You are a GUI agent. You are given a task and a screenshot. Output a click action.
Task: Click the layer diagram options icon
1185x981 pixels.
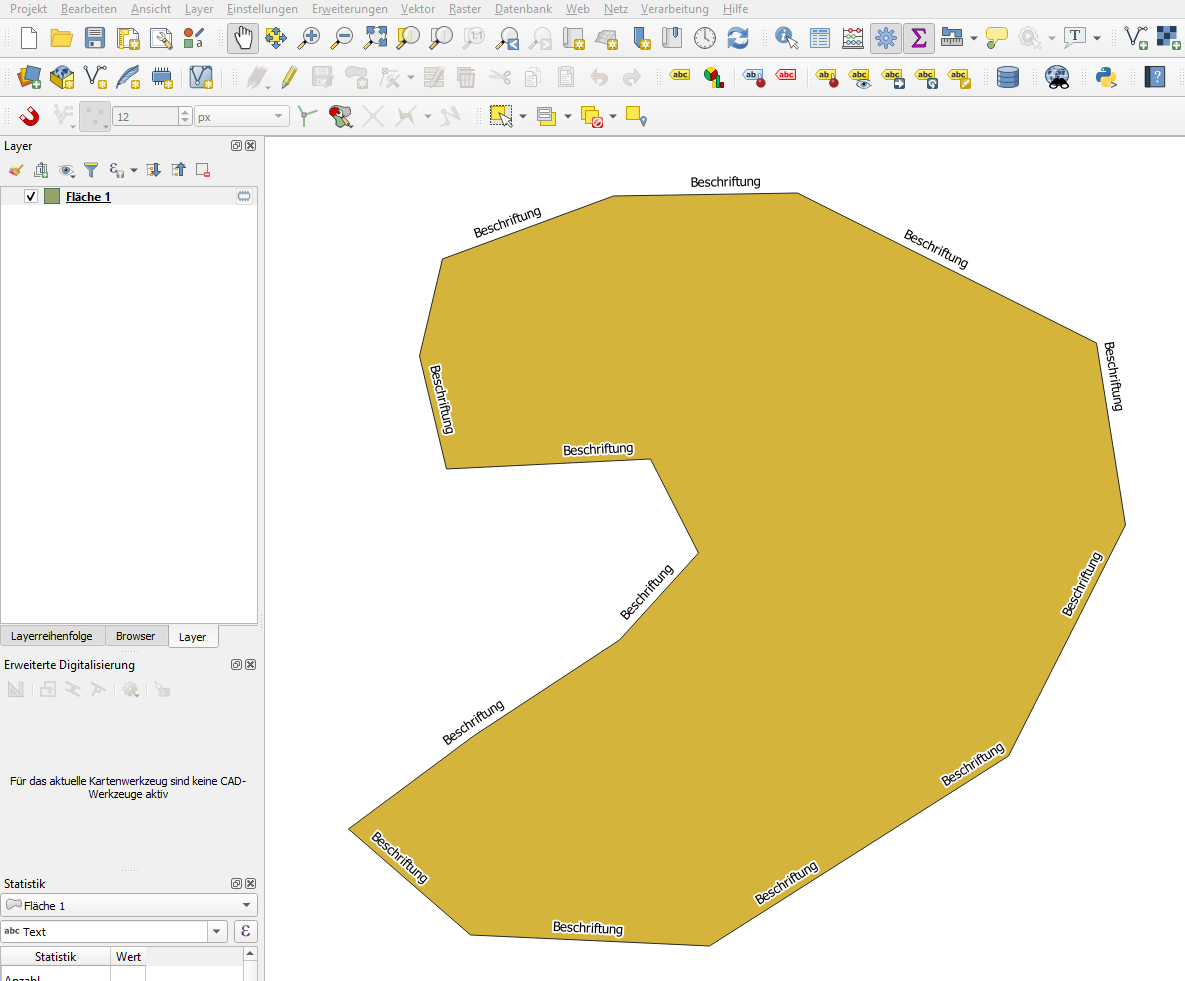click(712, 77)
